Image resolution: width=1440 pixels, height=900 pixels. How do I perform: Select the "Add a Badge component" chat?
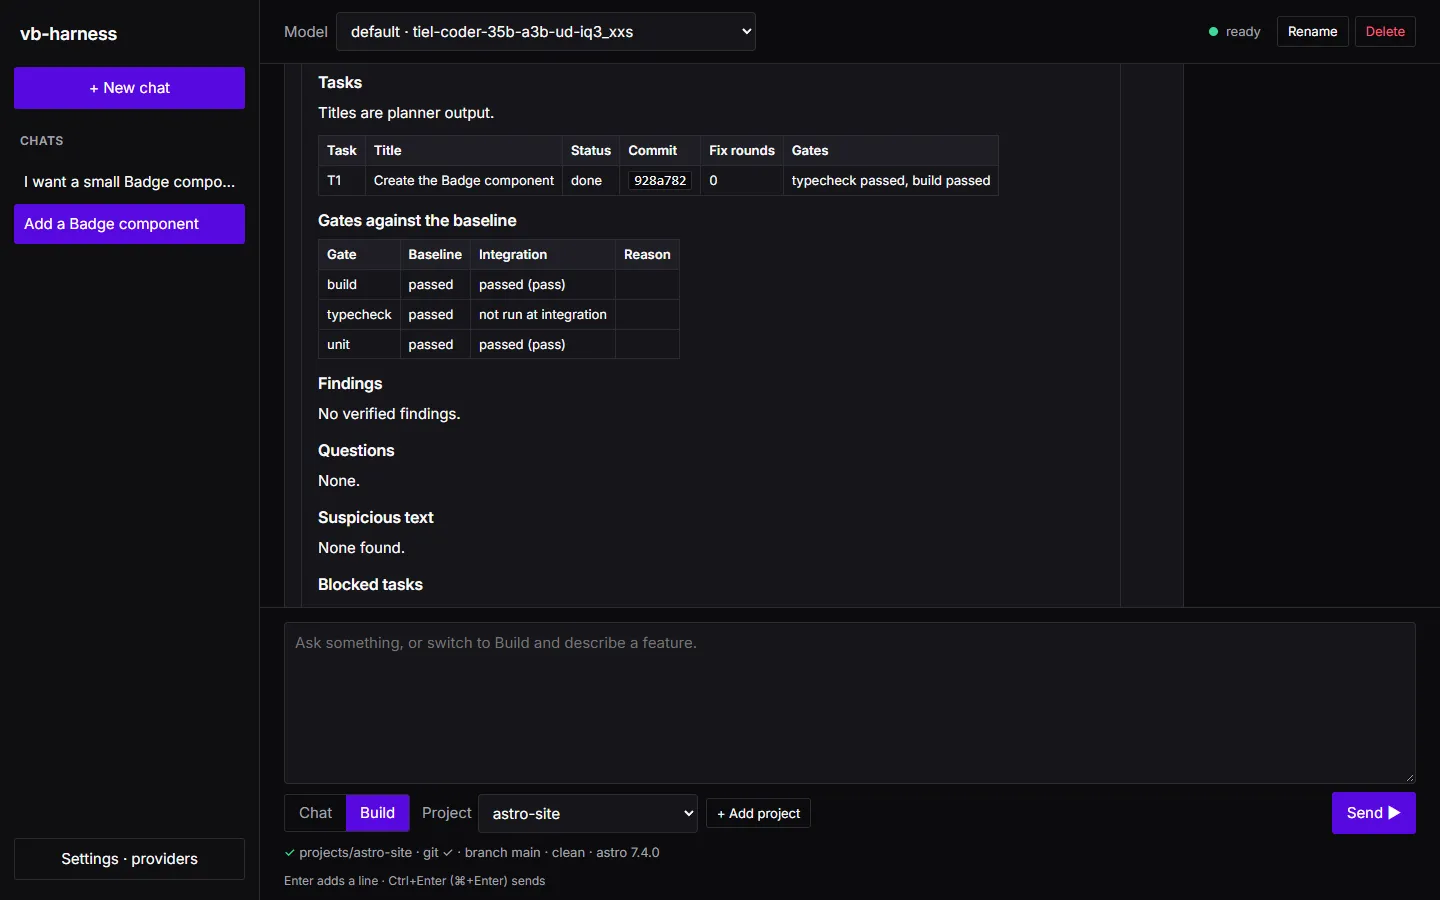point(129,224)
